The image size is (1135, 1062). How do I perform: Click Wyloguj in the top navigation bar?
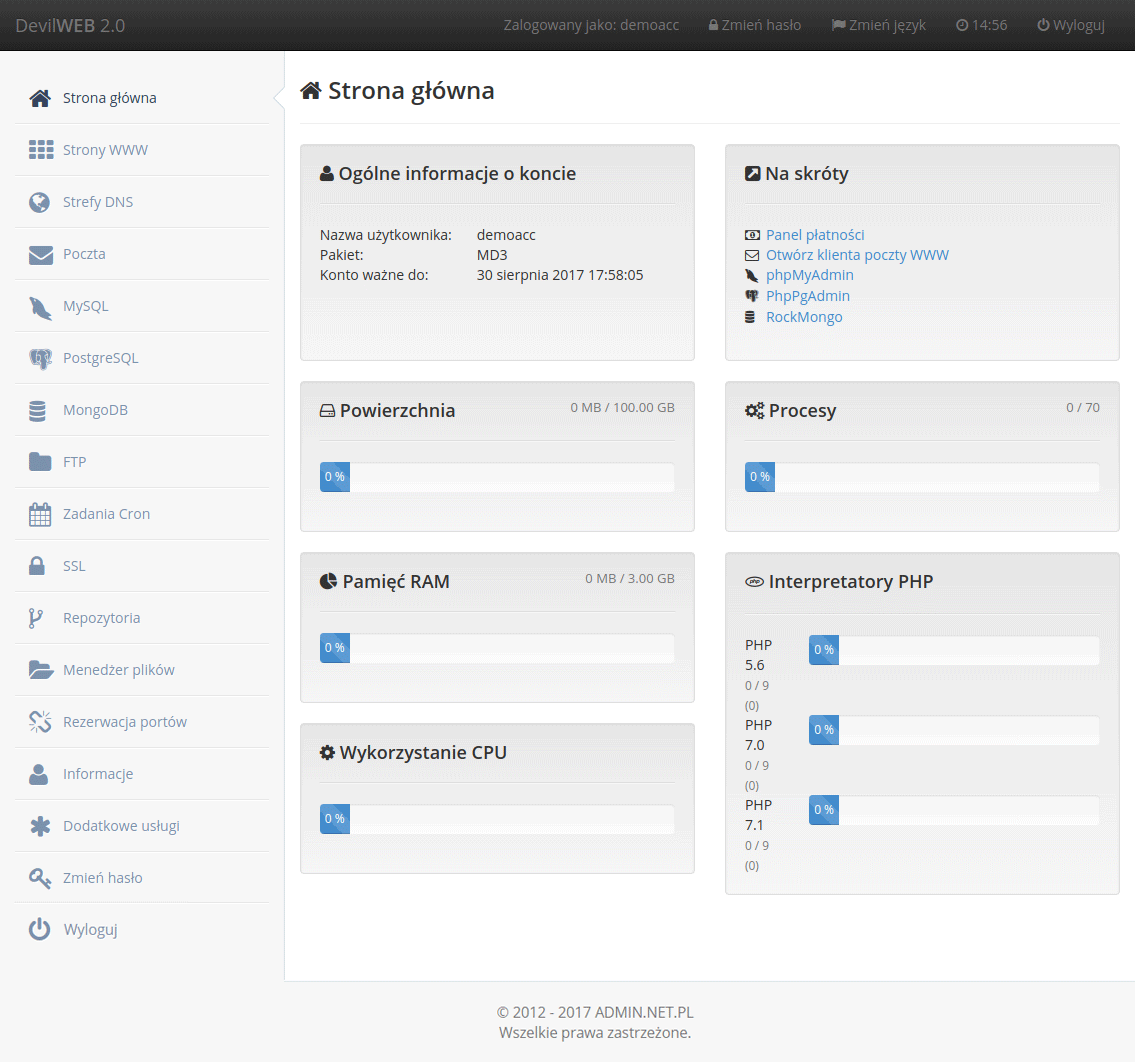click(1070, 25)
